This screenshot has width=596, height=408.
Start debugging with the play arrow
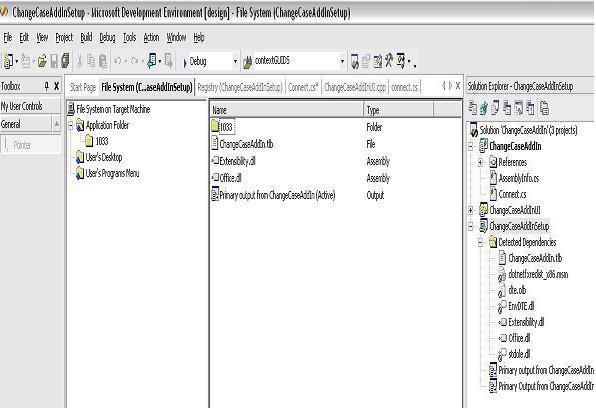coord(185,62)
